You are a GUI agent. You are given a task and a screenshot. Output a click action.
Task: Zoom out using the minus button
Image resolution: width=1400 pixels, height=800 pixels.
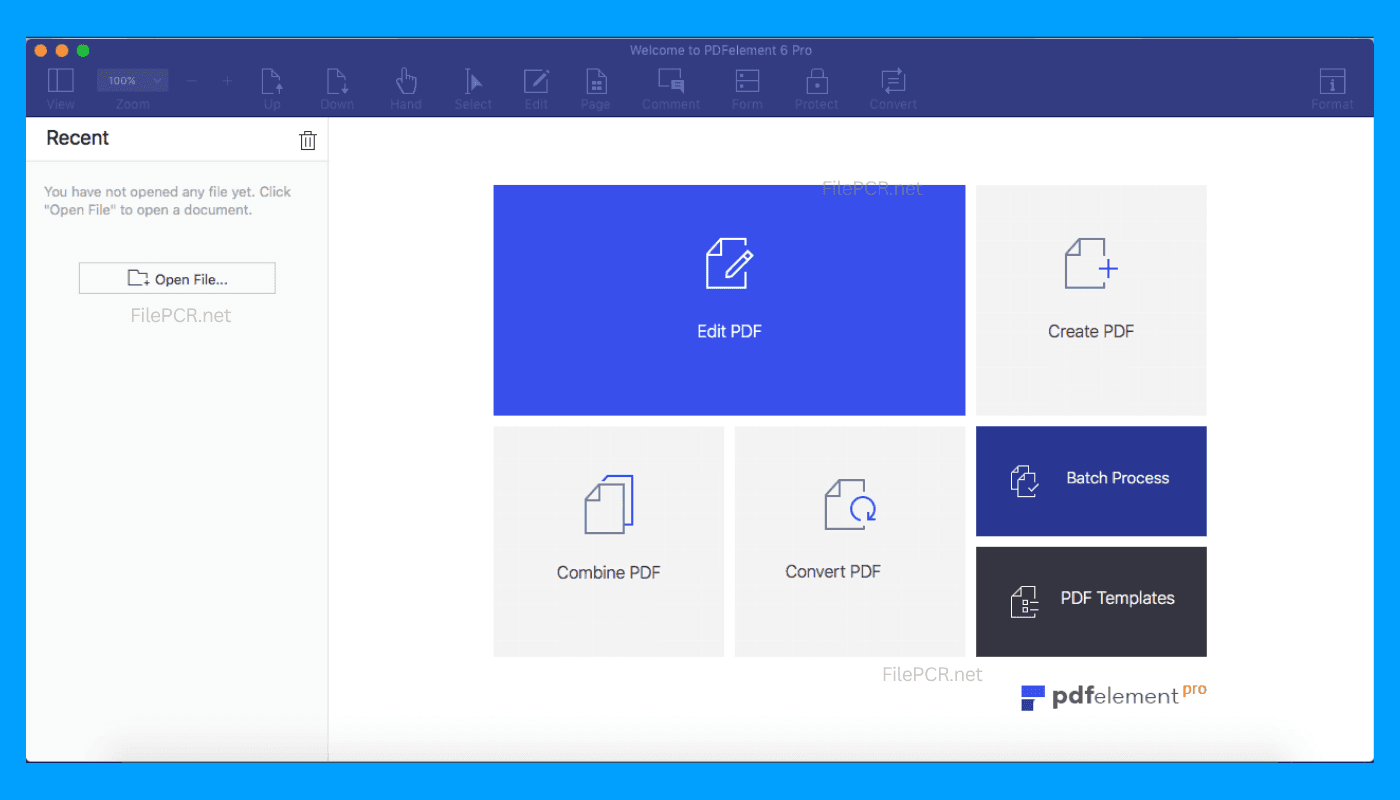pyautogui.click(x=192, y=81)
